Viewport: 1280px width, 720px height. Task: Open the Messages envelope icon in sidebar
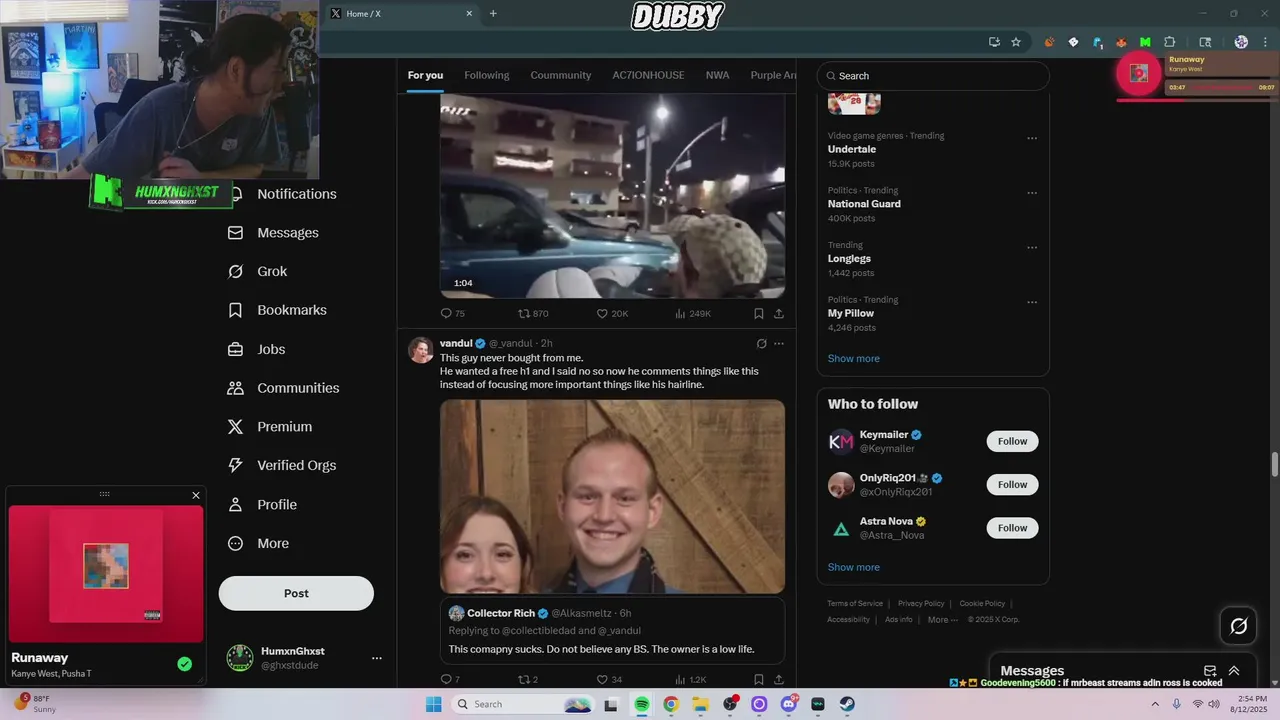click(235, 233)
